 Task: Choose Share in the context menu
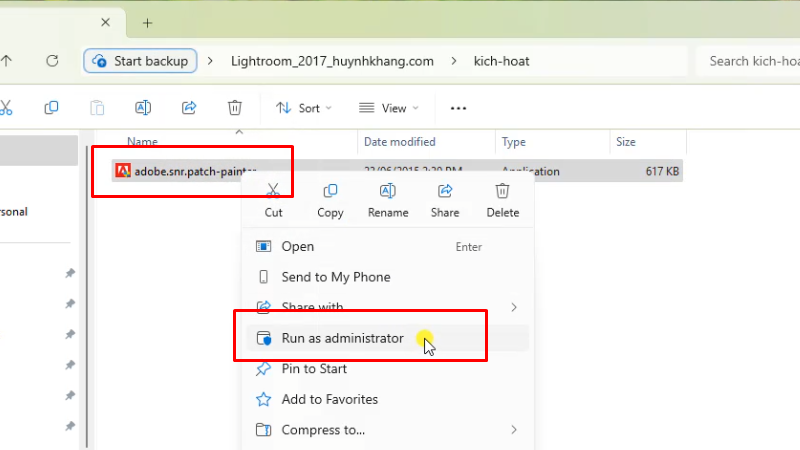[x=445, y=201]
